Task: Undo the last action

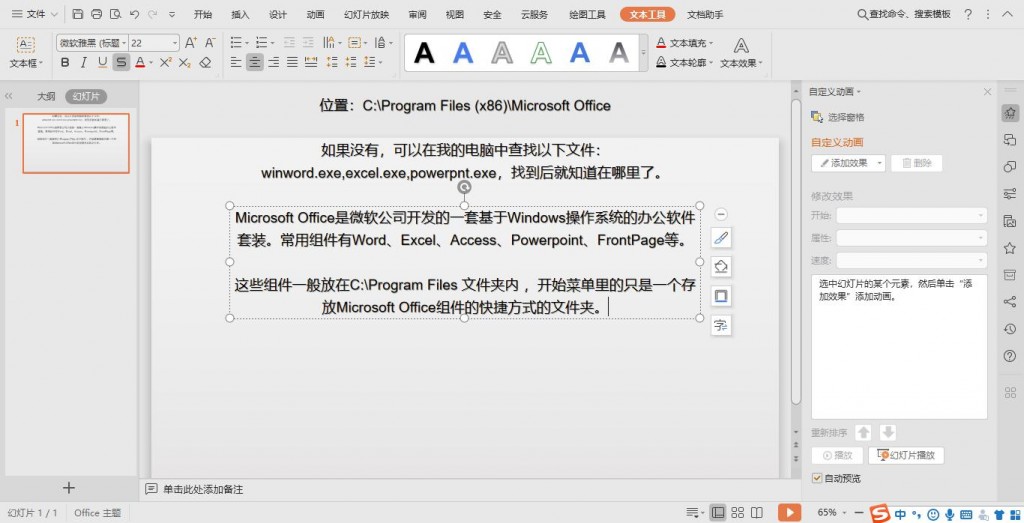Action: [134, 14]
